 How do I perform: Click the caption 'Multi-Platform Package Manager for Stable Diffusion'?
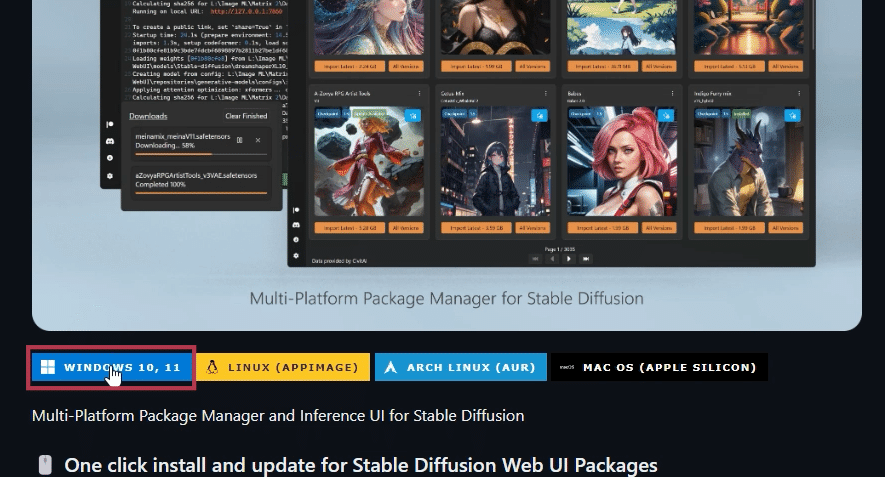[x=446, y=298]
